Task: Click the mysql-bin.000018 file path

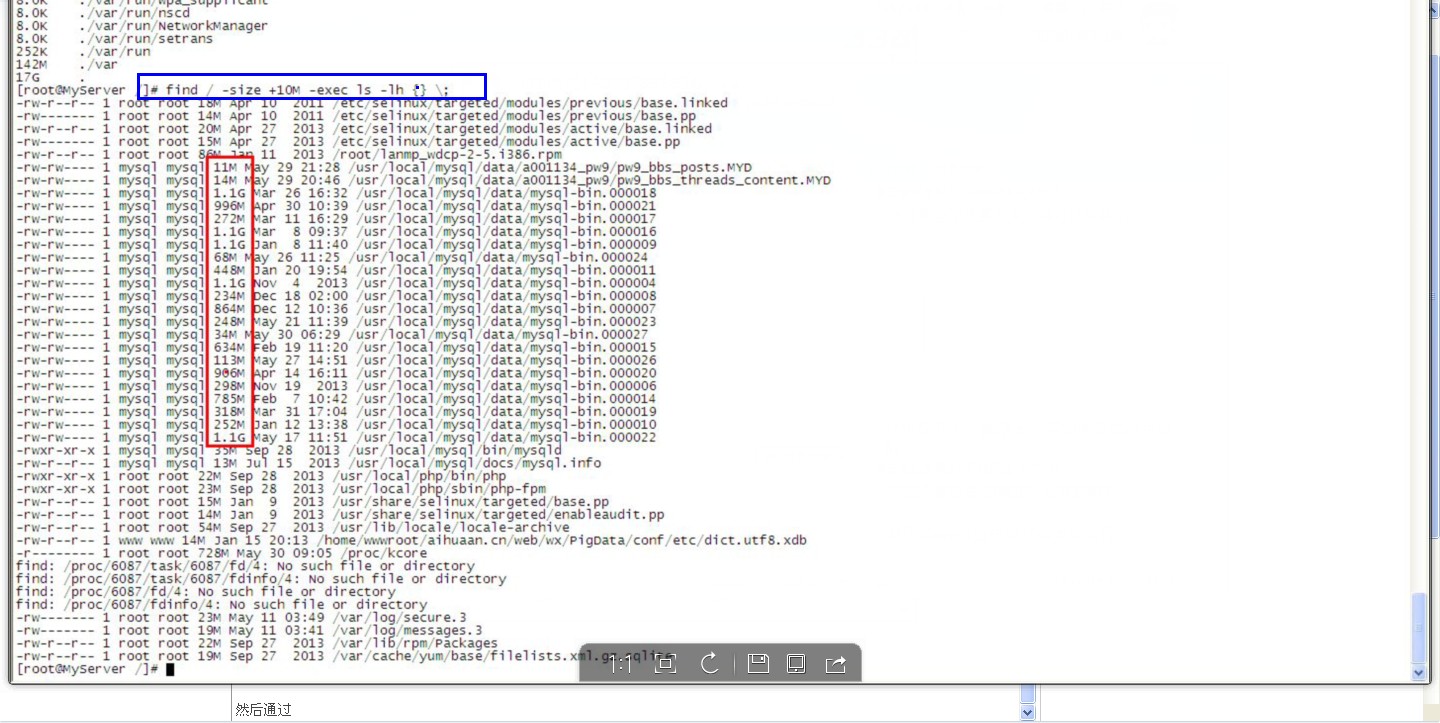Action: (501, 193)
